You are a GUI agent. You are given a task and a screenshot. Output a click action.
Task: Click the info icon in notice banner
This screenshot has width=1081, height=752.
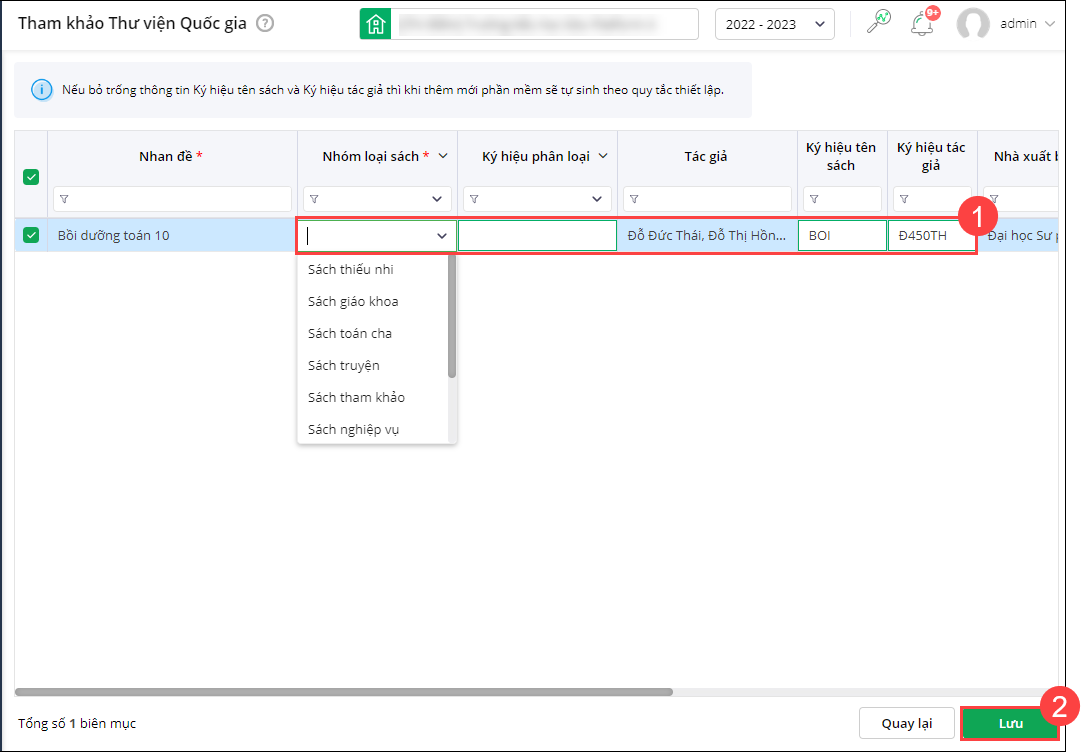41,90
